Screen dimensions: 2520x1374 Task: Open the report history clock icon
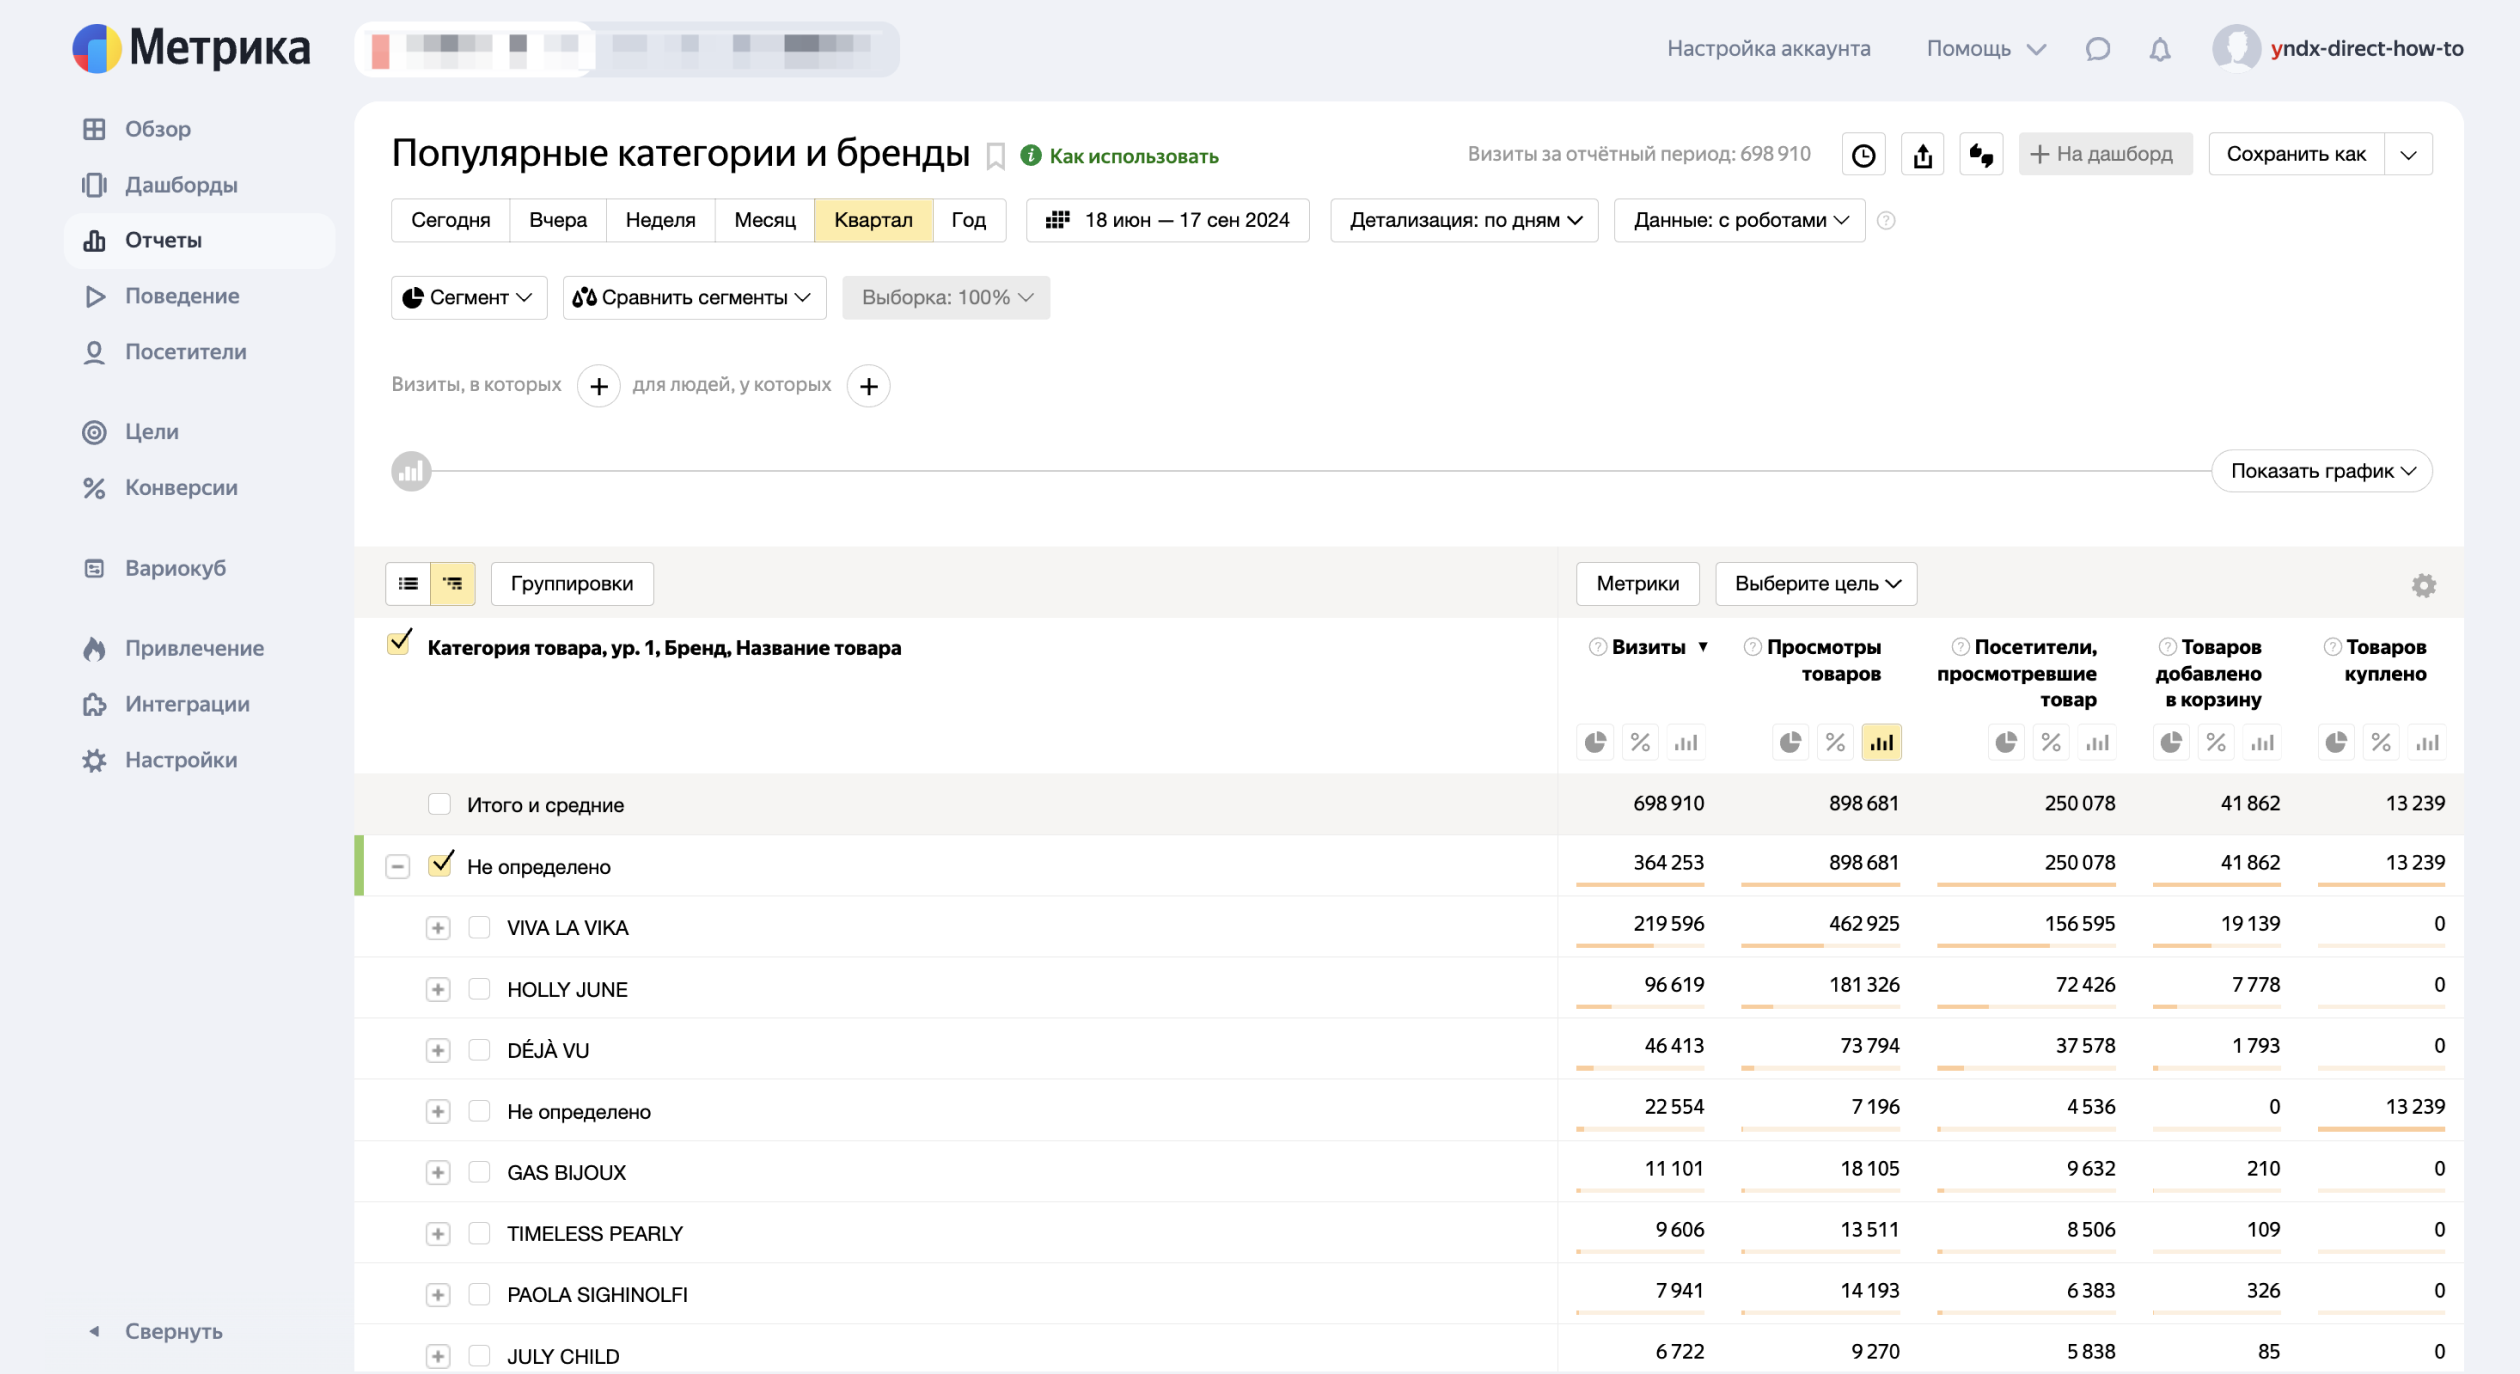[1863, 155]
